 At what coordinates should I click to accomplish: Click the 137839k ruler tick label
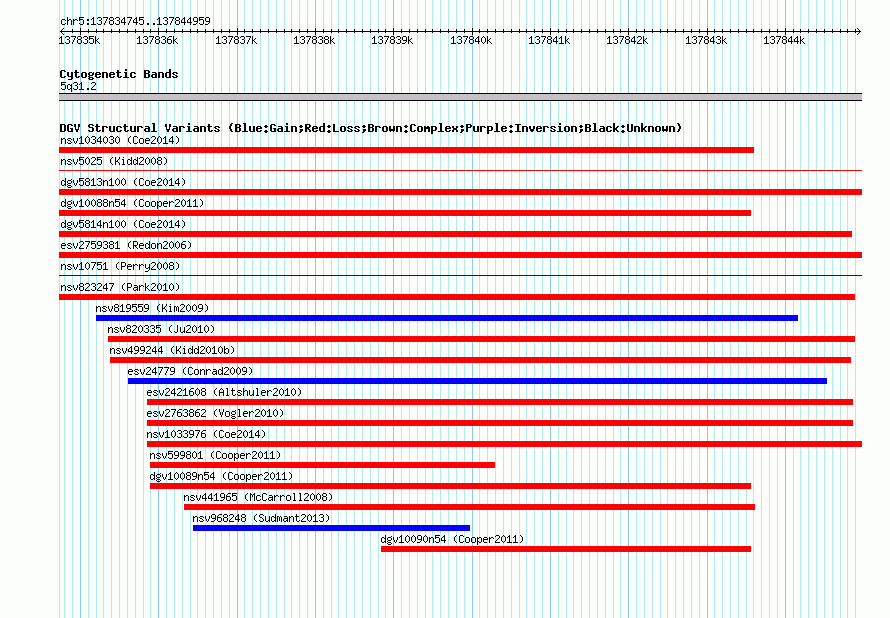[x=392, y=40]
